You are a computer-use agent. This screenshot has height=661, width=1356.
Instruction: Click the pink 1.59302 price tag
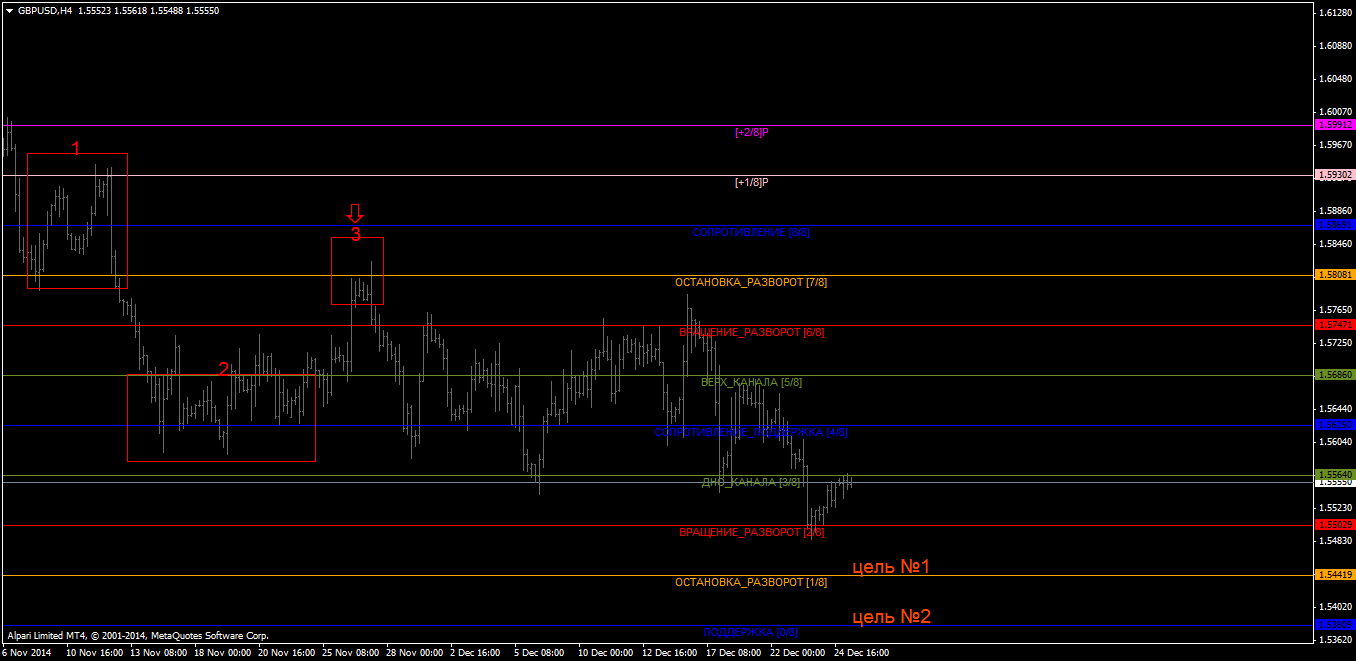tap(1335, 175)
